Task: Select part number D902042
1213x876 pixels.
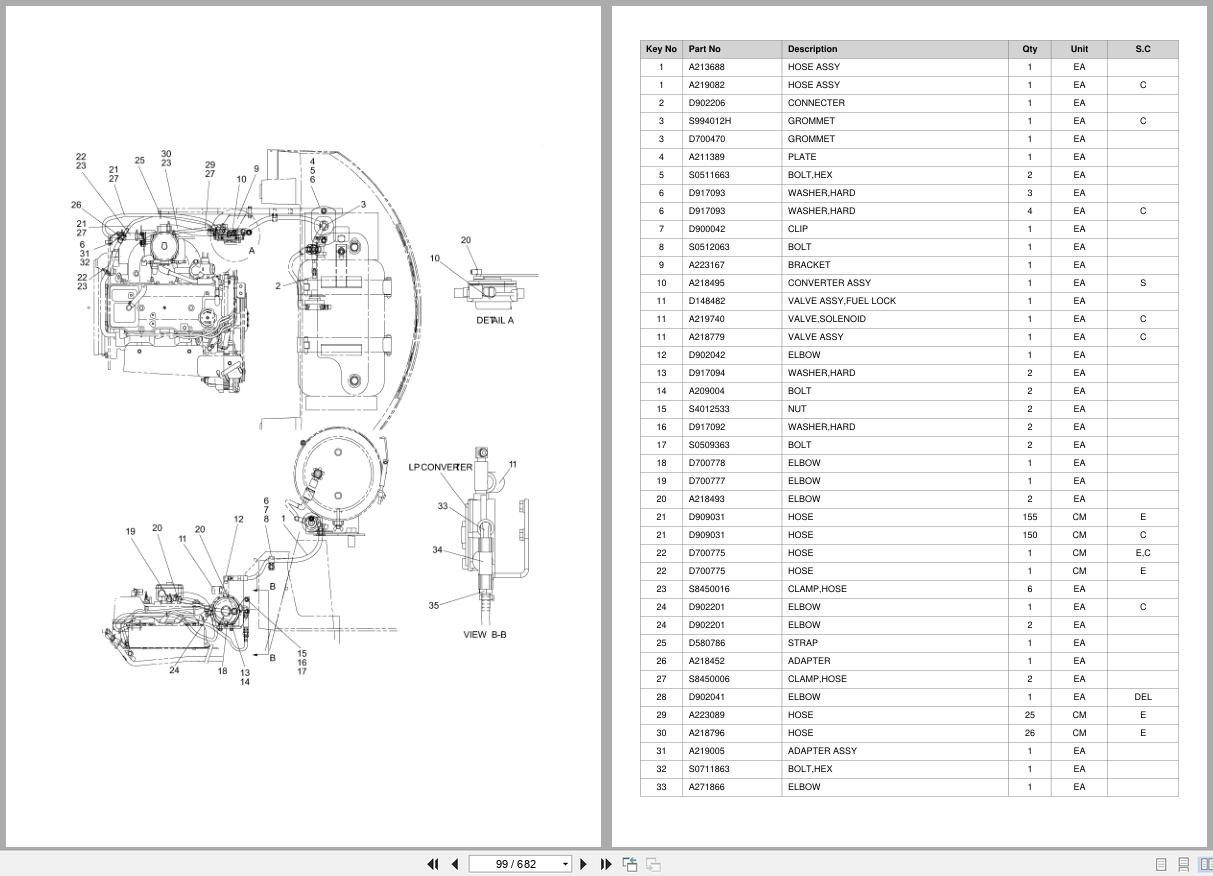Action: (707, 355)
